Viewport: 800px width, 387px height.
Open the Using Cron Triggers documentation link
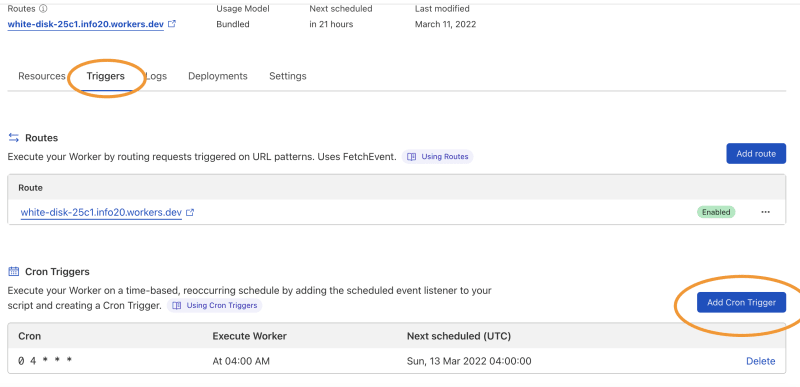[x=215, y=305]
